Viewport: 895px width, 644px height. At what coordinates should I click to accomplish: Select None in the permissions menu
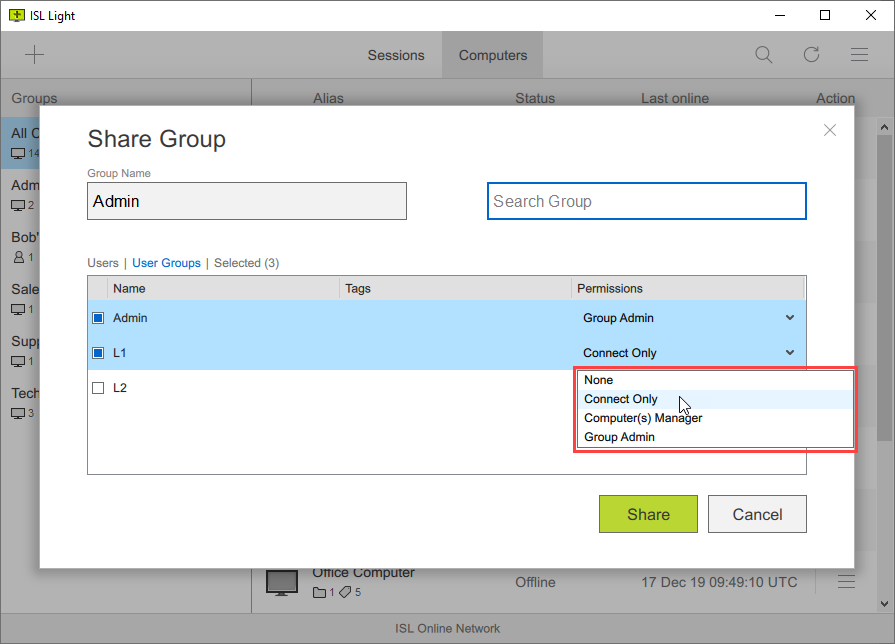point(598,380)
